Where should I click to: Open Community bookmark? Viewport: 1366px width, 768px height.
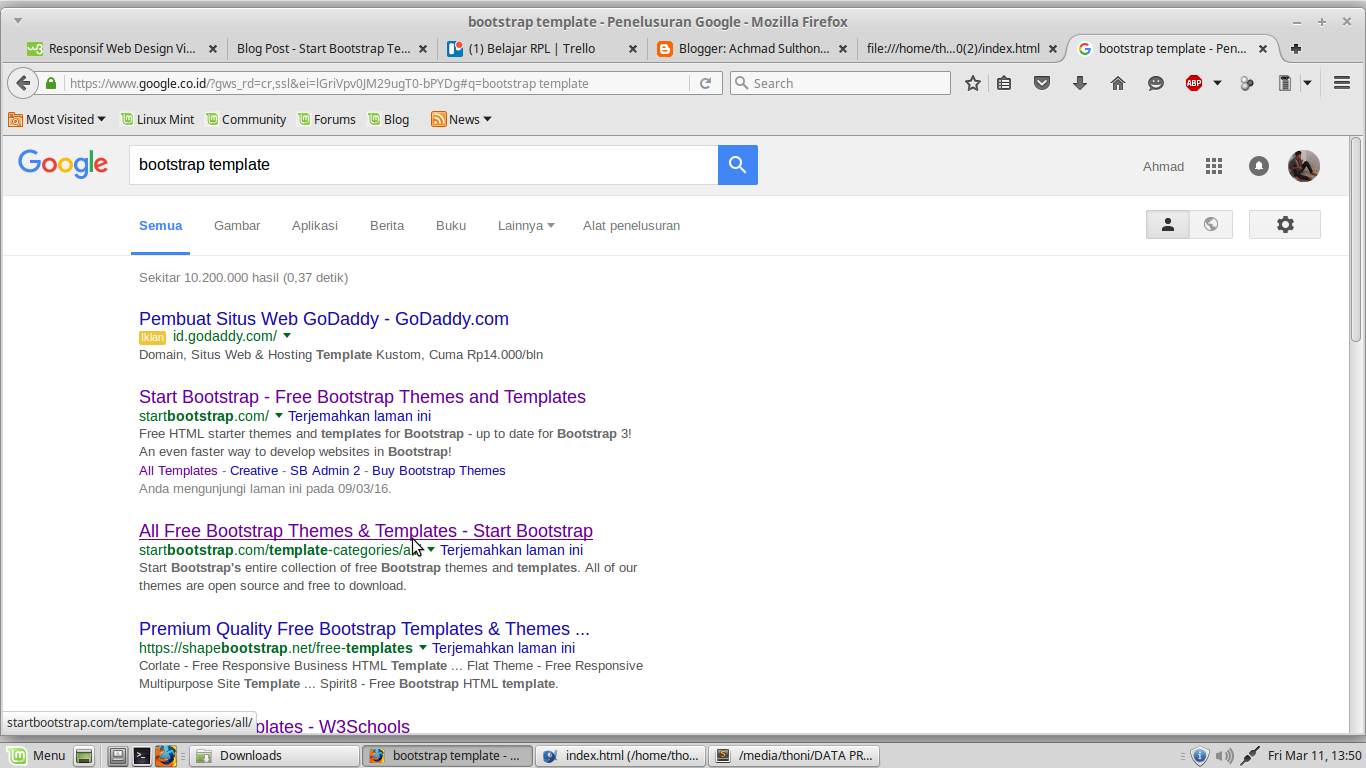[x=245, y=119]
